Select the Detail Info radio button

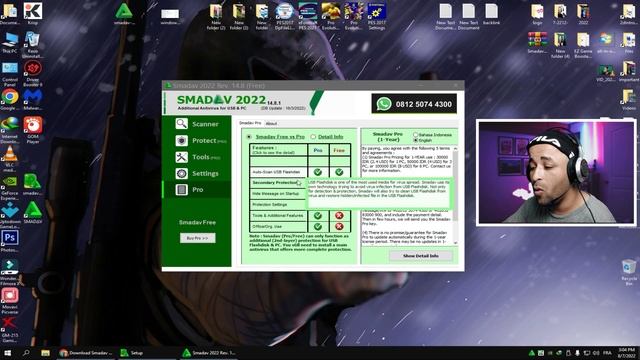click(313, 137)
